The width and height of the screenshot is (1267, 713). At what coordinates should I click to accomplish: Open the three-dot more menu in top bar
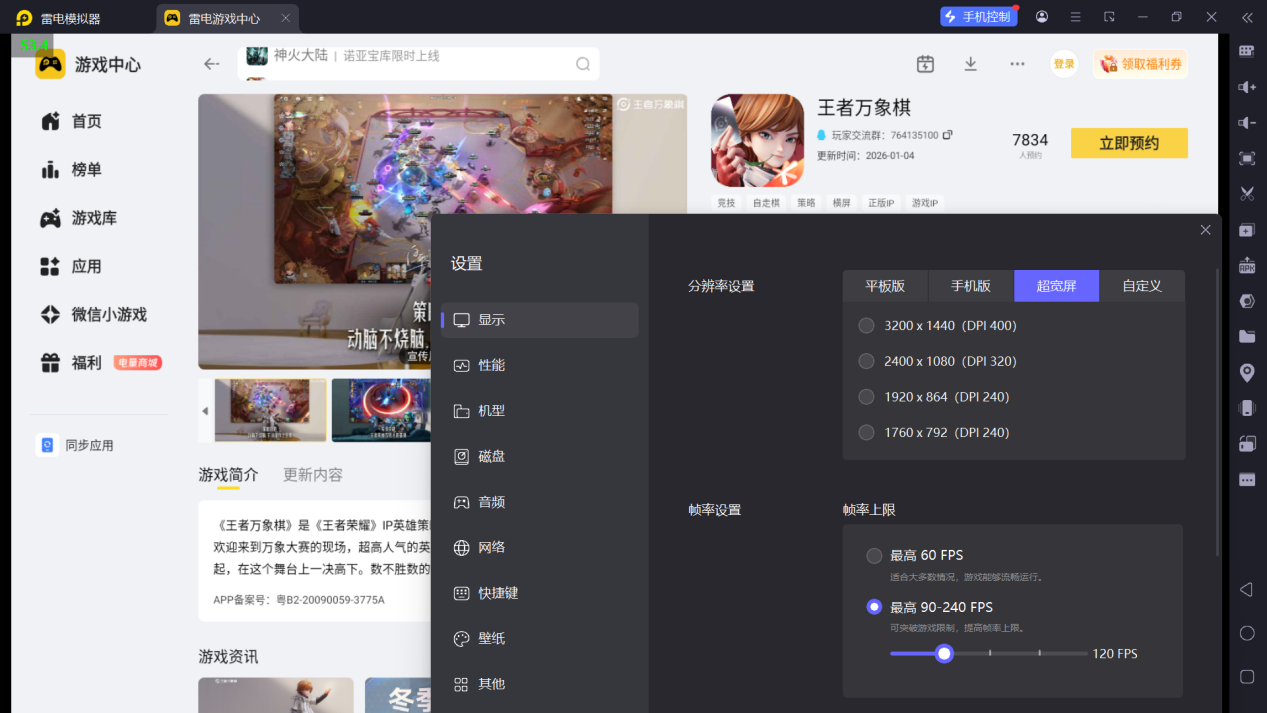(1017, 63)
